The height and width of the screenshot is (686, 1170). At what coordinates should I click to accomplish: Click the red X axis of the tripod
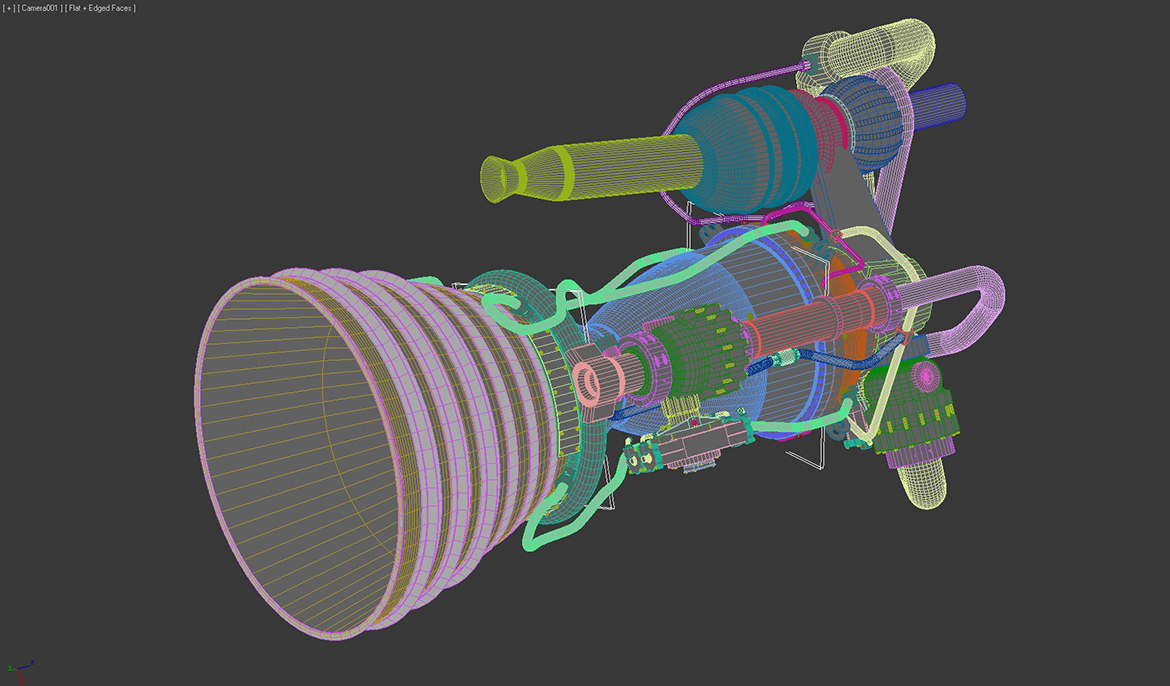[x=19, y=679]
